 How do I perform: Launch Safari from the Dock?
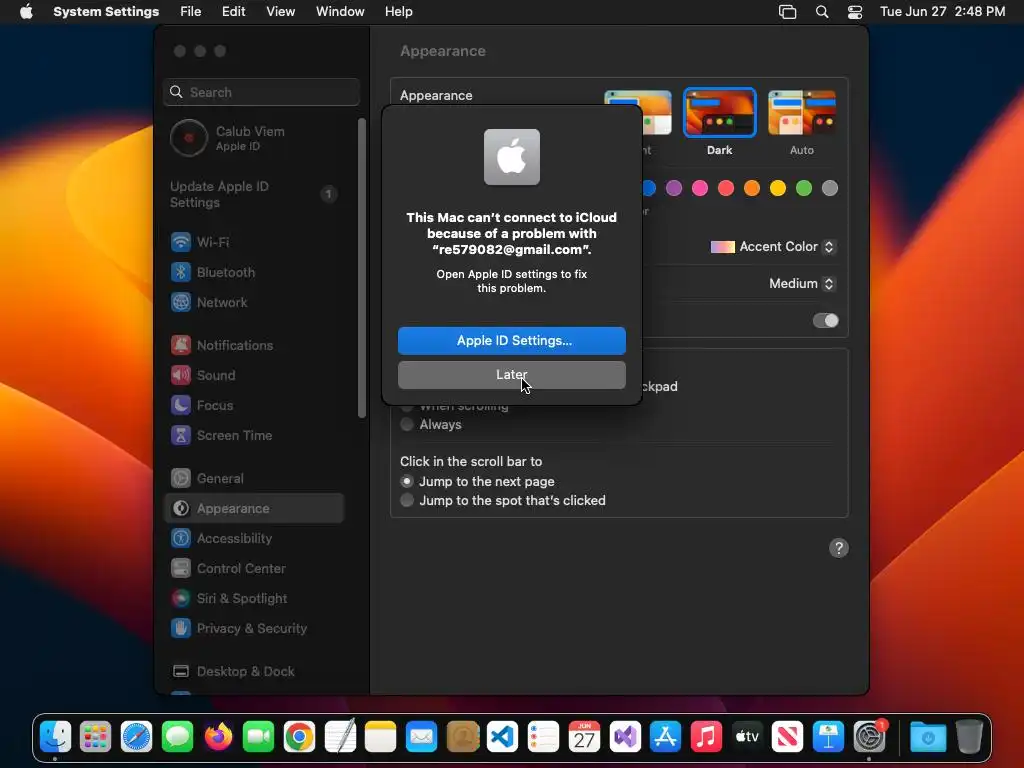(x=136, y=737)
